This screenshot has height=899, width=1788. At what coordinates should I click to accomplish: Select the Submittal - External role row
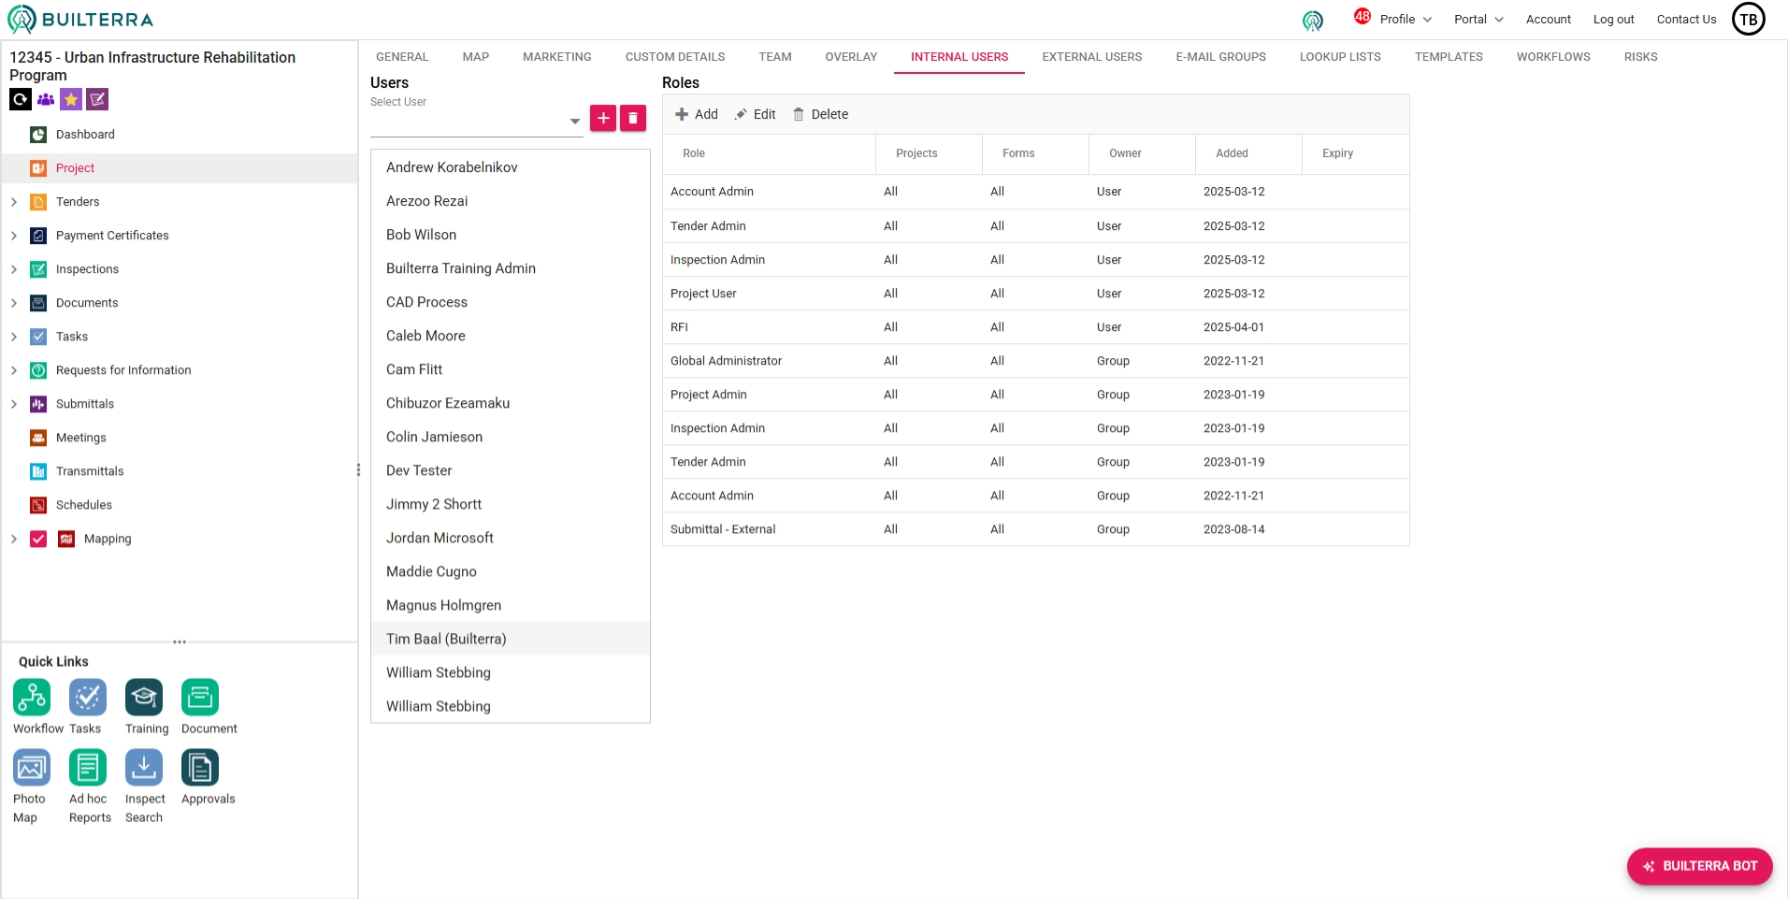point(1035,529)
